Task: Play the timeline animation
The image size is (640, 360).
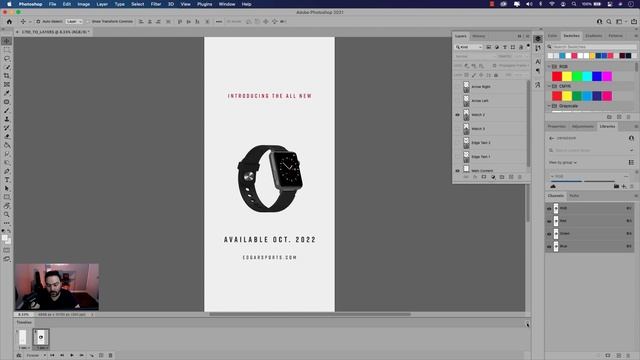Action: pyautogui.click(x=72, y=356)
